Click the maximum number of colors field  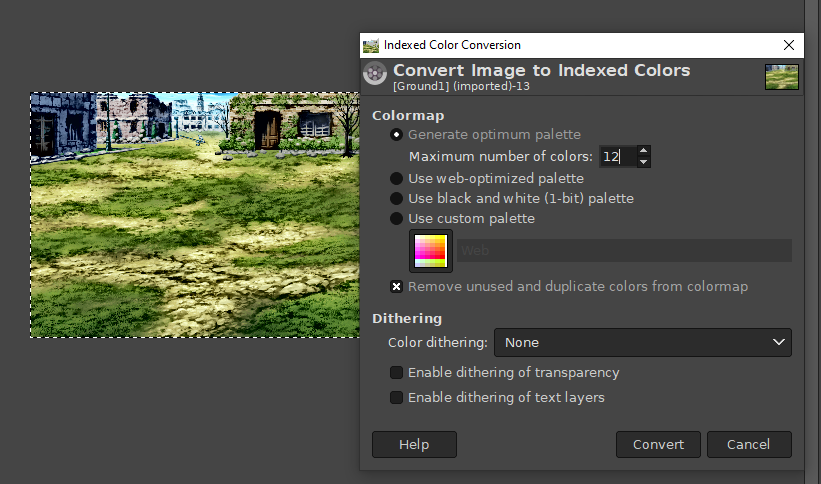618,157
